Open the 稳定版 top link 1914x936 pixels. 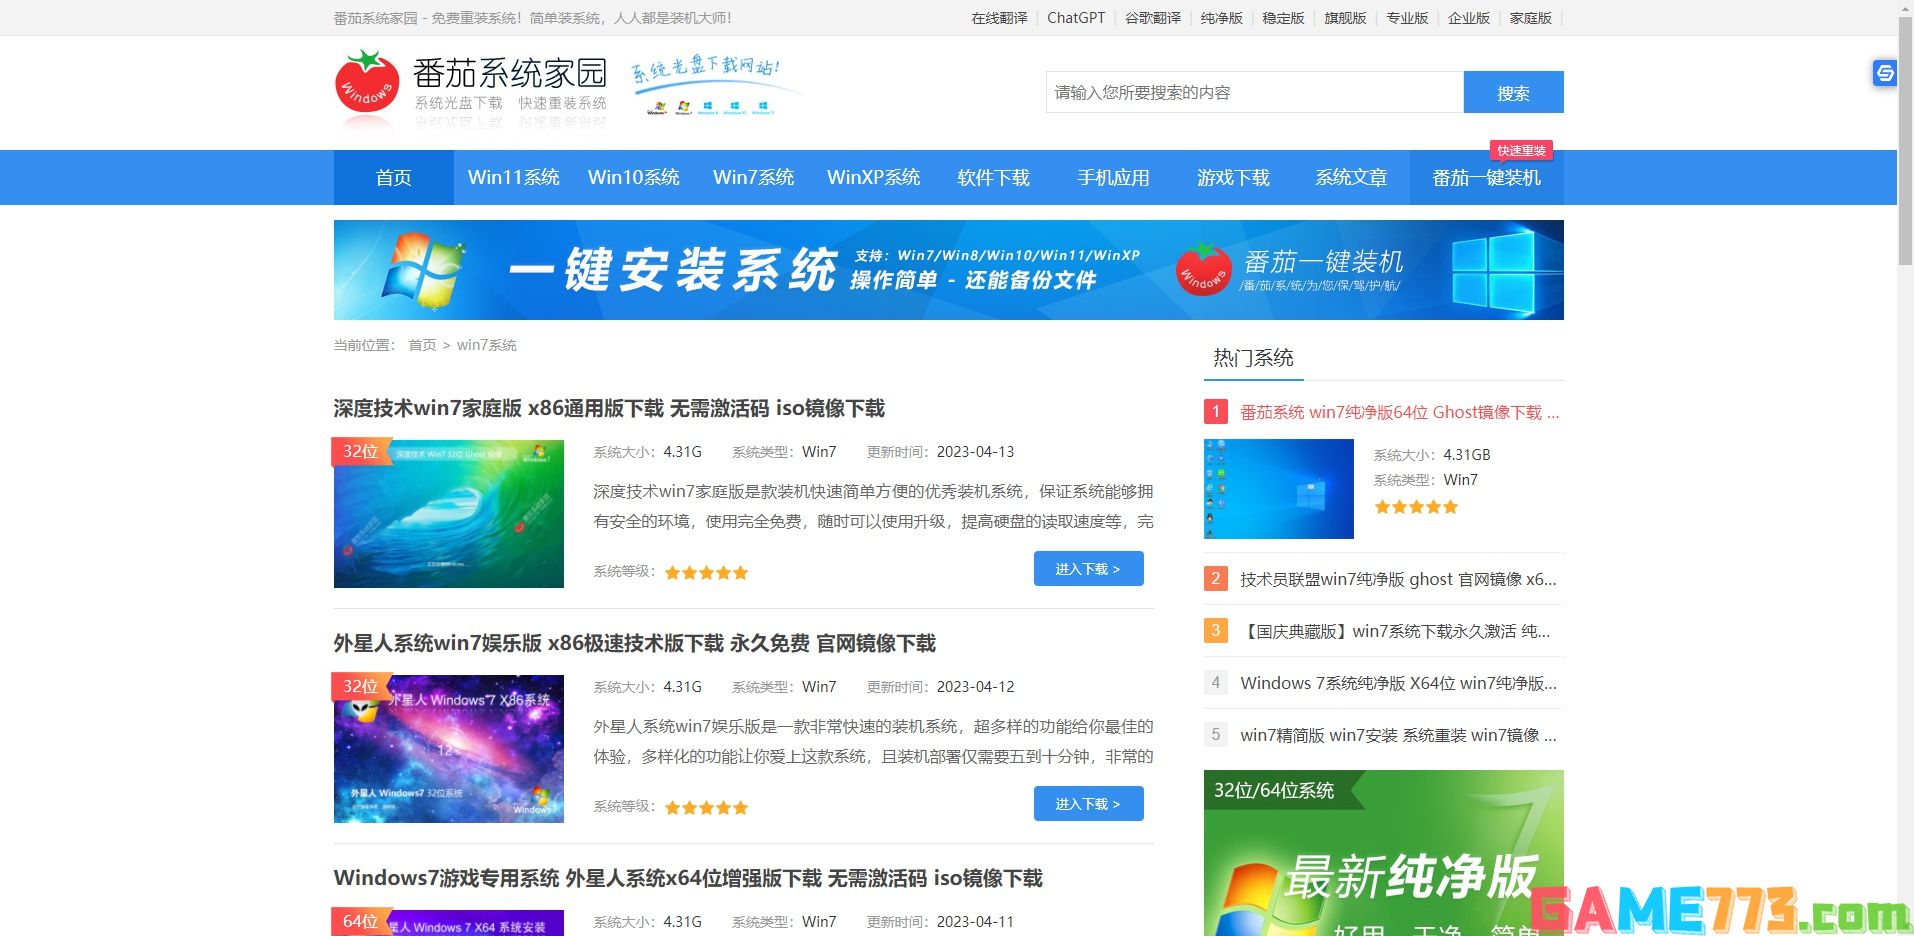[x=1283, y=18]
